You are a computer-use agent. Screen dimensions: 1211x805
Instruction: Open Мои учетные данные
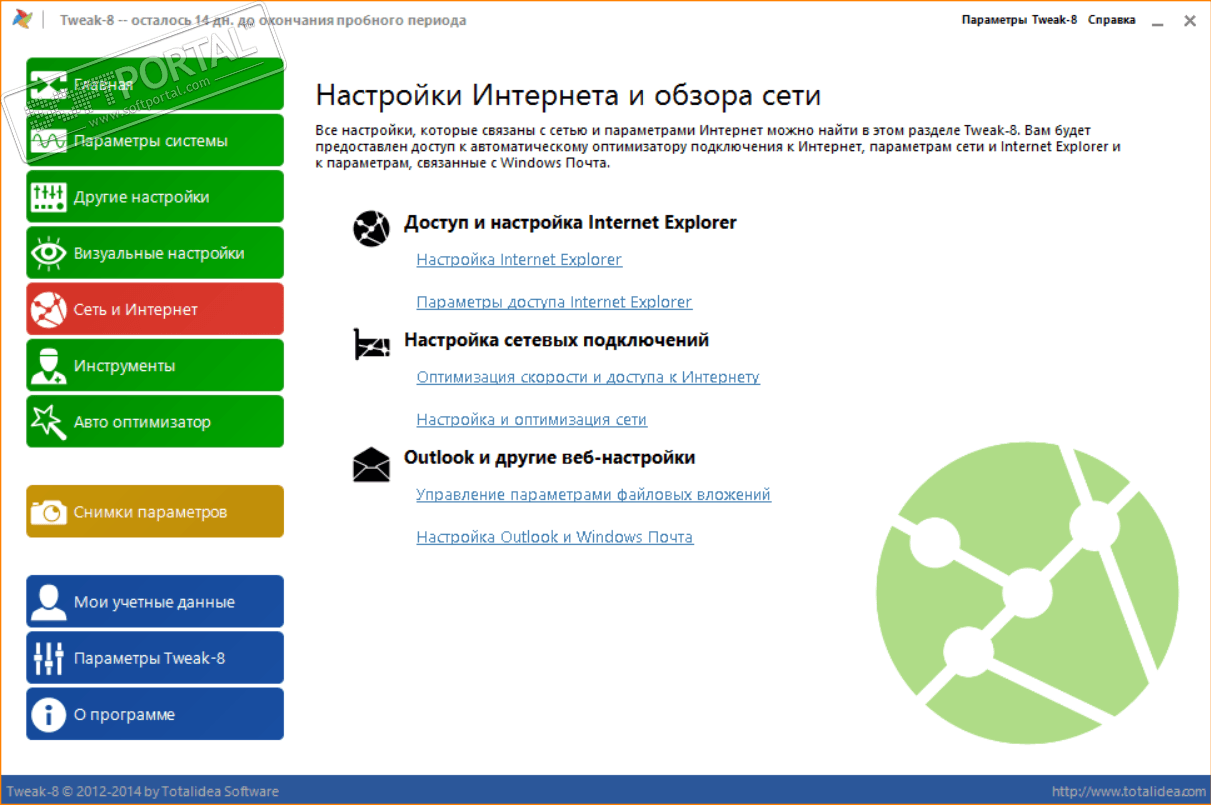click(x=155, y=601)
